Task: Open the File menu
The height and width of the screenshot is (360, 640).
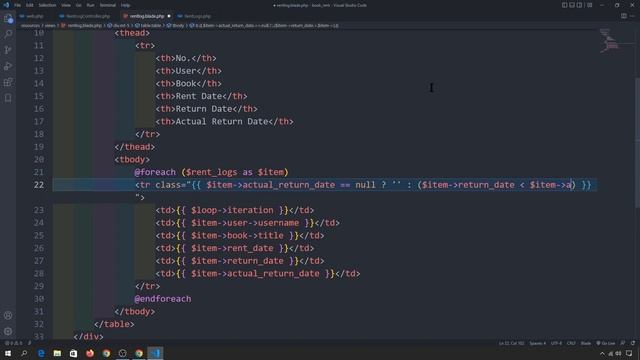Action: [x=18, y=5]
